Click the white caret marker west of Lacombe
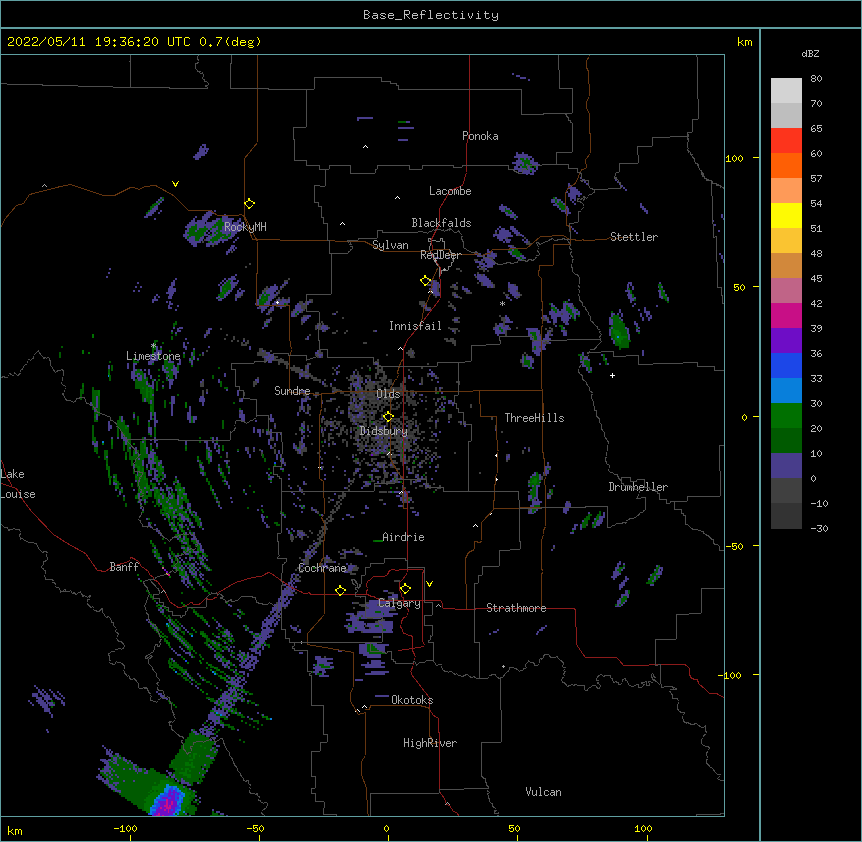This screenshot has height=842, width=862. (397, 198)
